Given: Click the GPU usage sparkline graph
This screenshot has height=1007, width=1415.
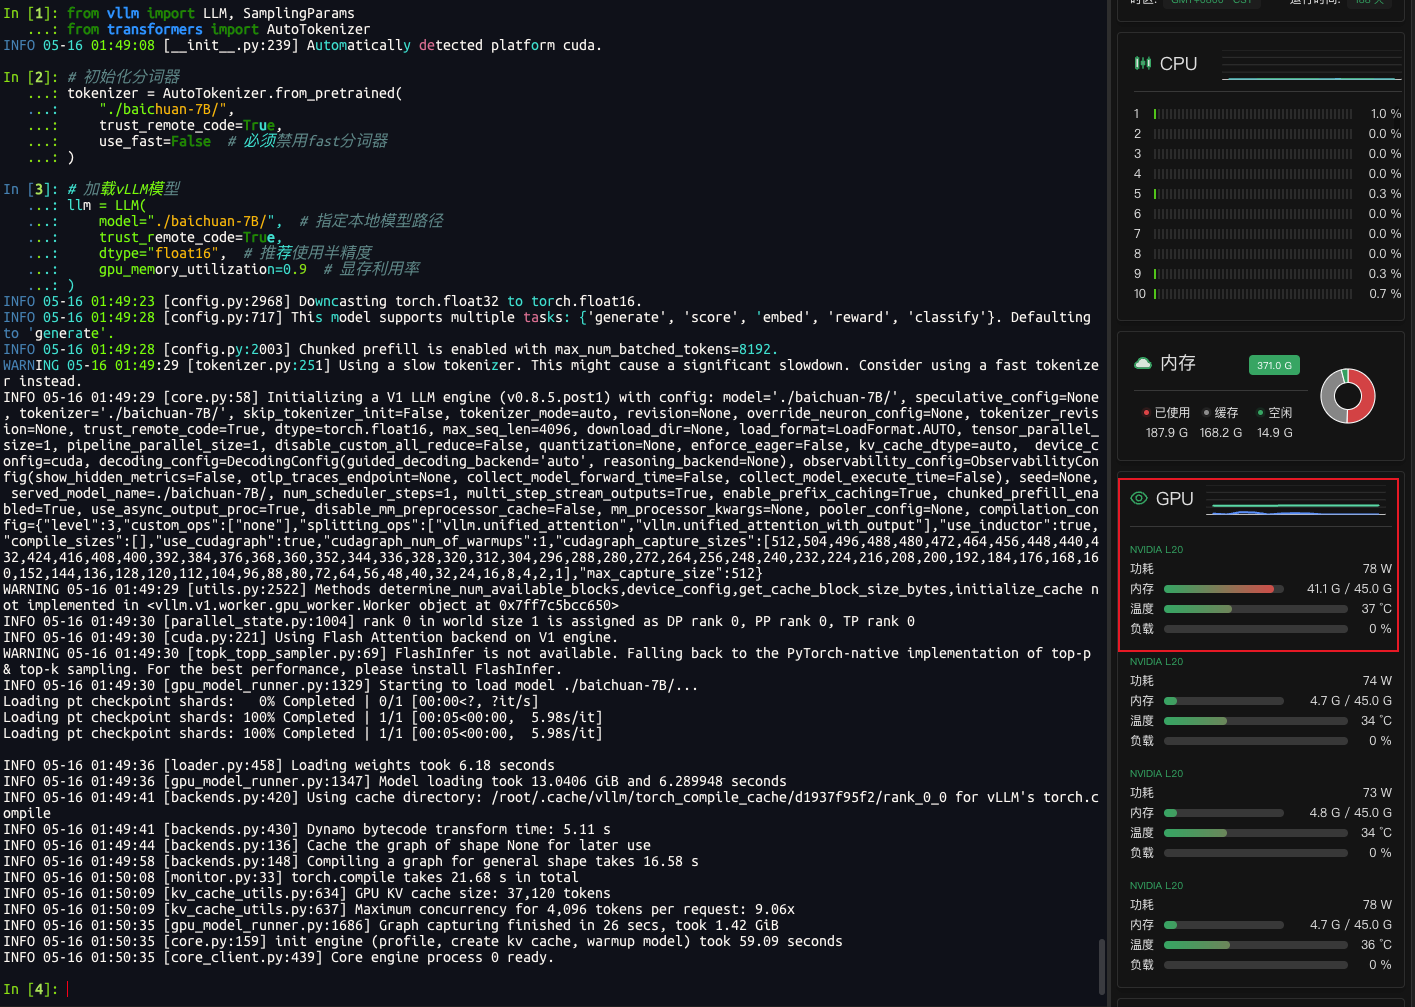Looking at the screenshot, I should pyautogui.click(x=1298, y=511).
